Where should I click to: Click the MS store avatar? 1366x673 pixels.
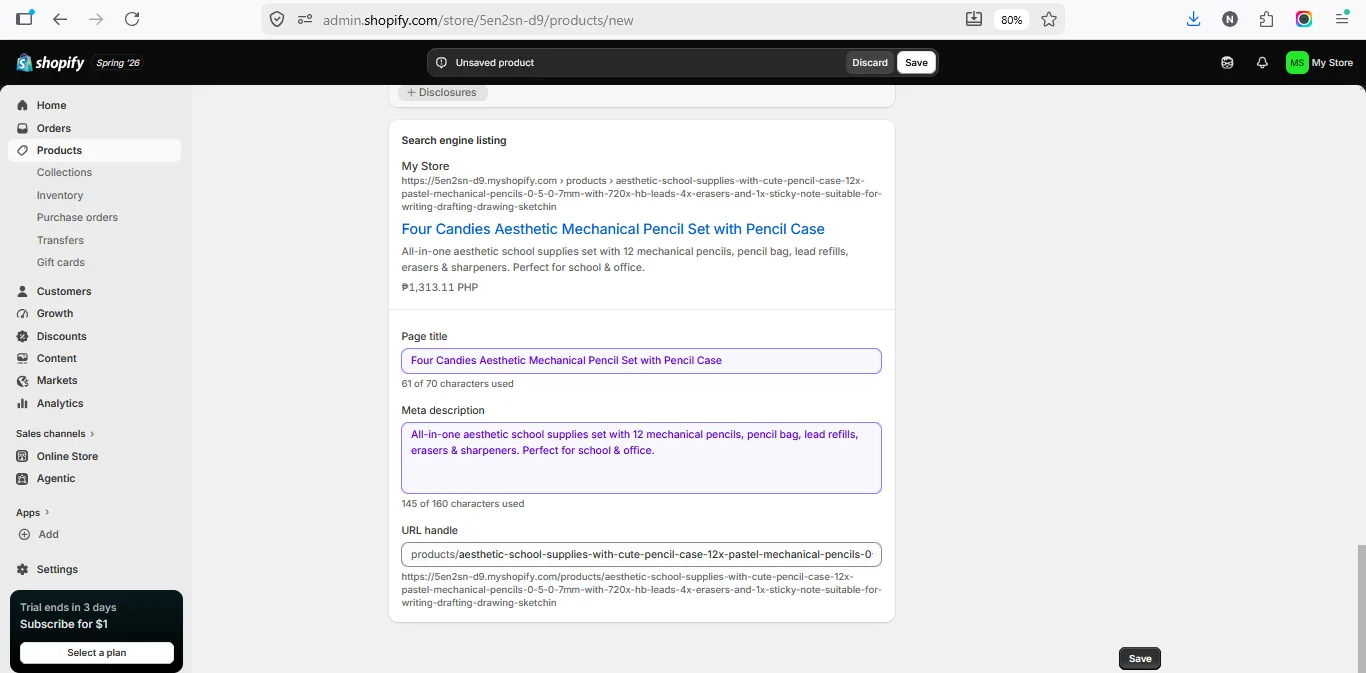1297,62
